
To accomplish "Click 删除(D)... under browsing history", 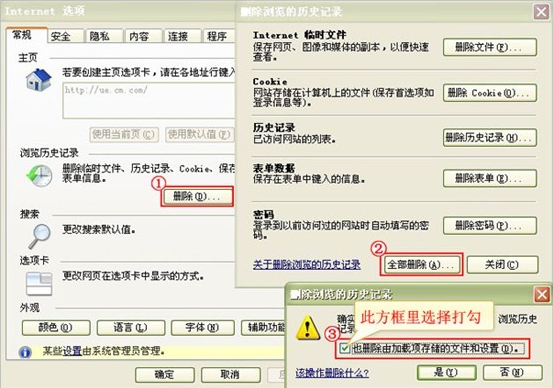I will pos(197,196).
